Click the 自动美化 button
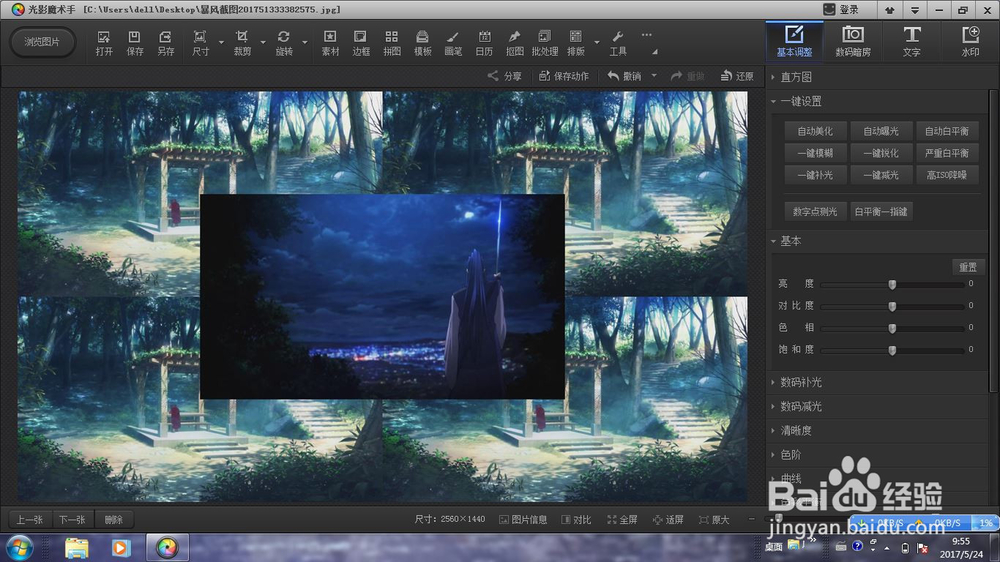 click(815, 131)
